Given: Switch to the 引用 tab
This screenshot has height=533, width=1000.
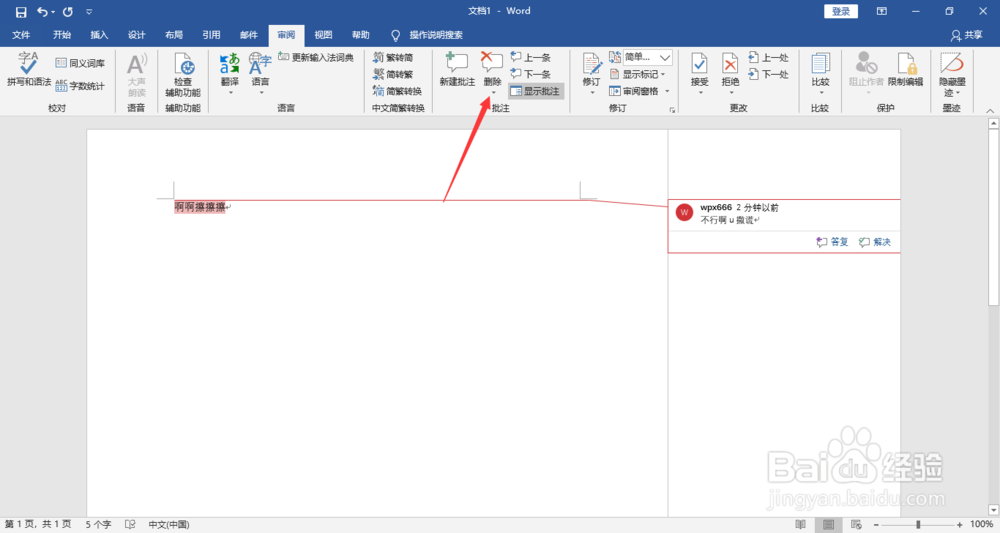Looking at the screenshot, I should (x=211, y=35).
